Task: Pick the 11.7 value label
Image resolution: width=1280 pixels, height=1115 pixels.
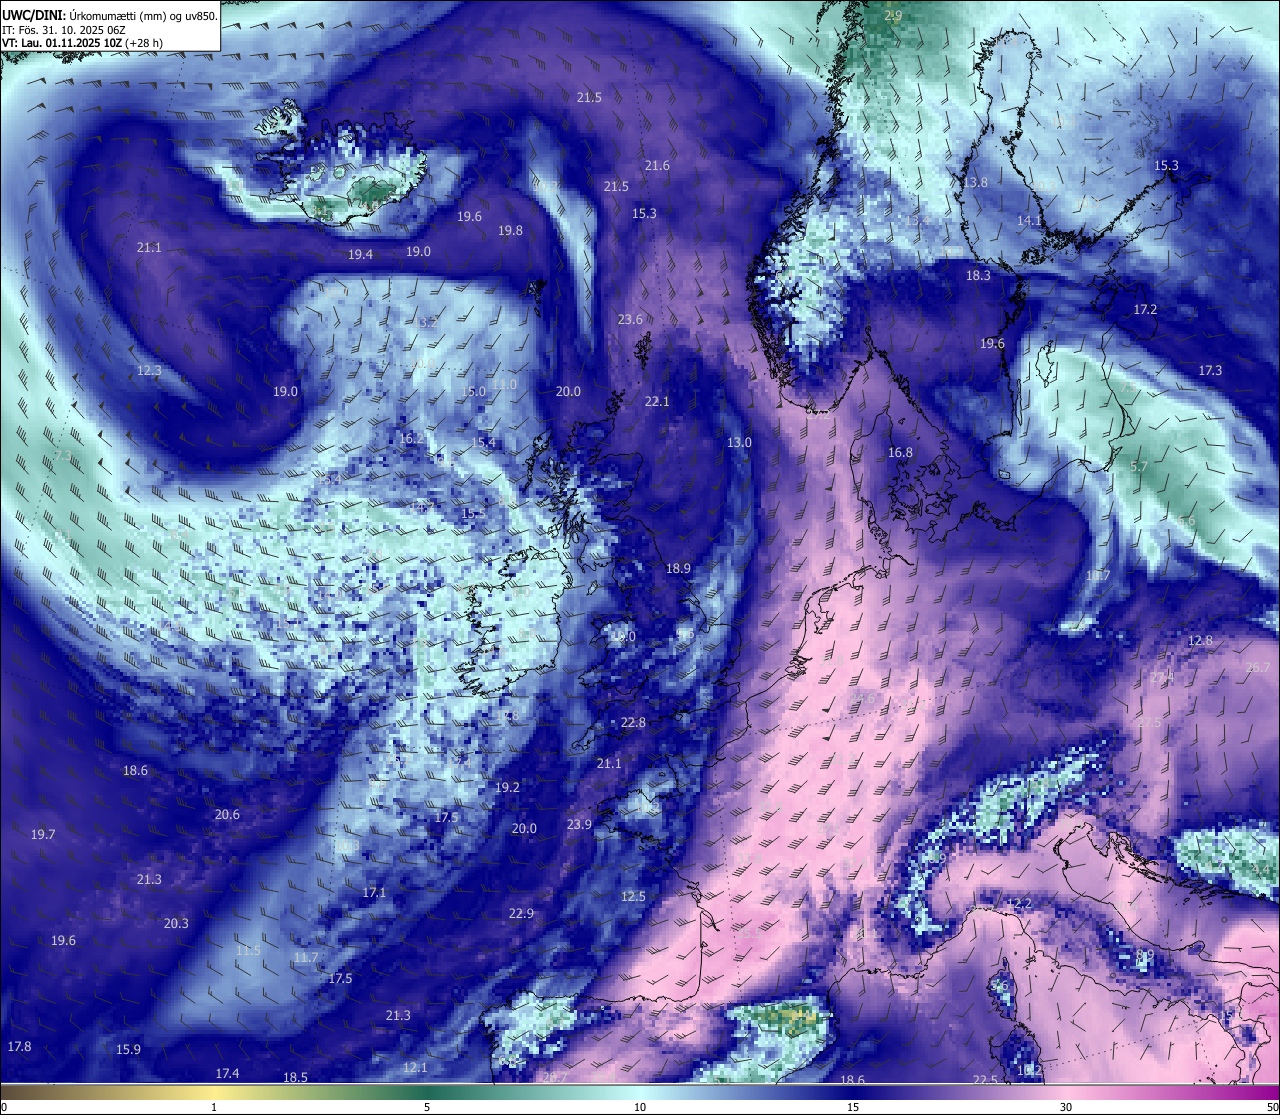Action: coord(306,957)
